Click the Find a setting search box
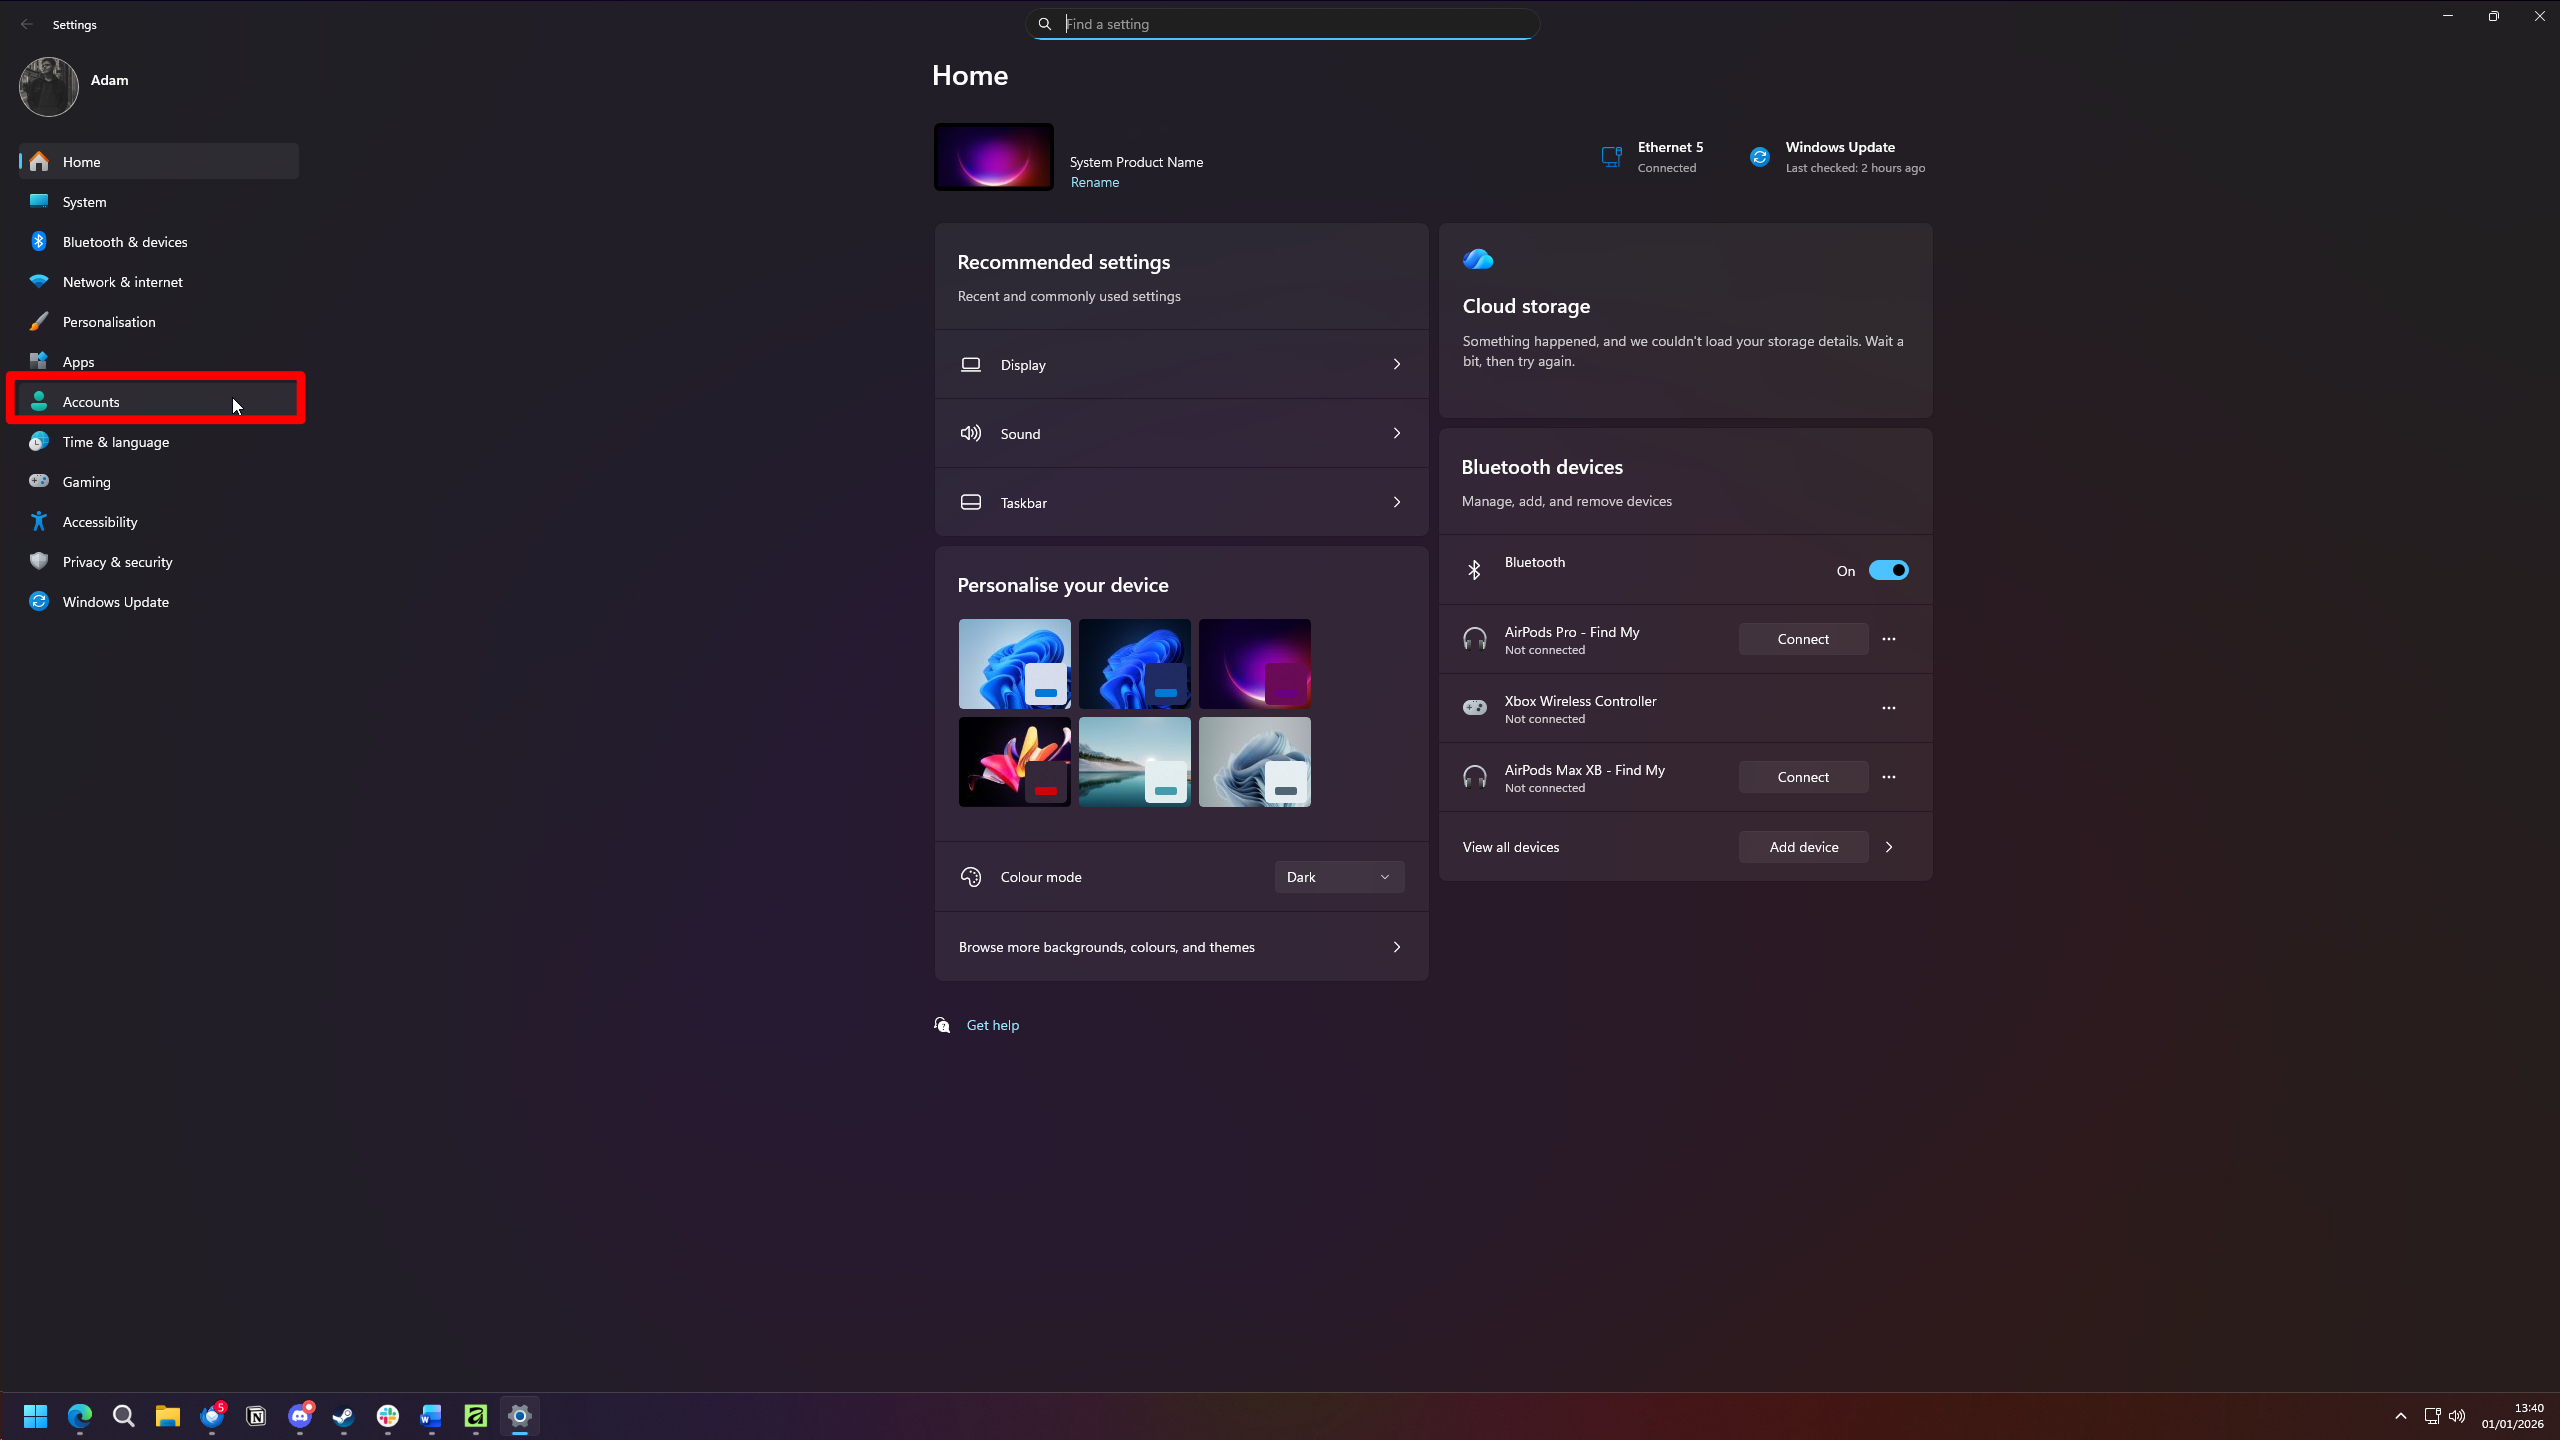This screenshot has height=1440, width=2560. (1281, 23)
